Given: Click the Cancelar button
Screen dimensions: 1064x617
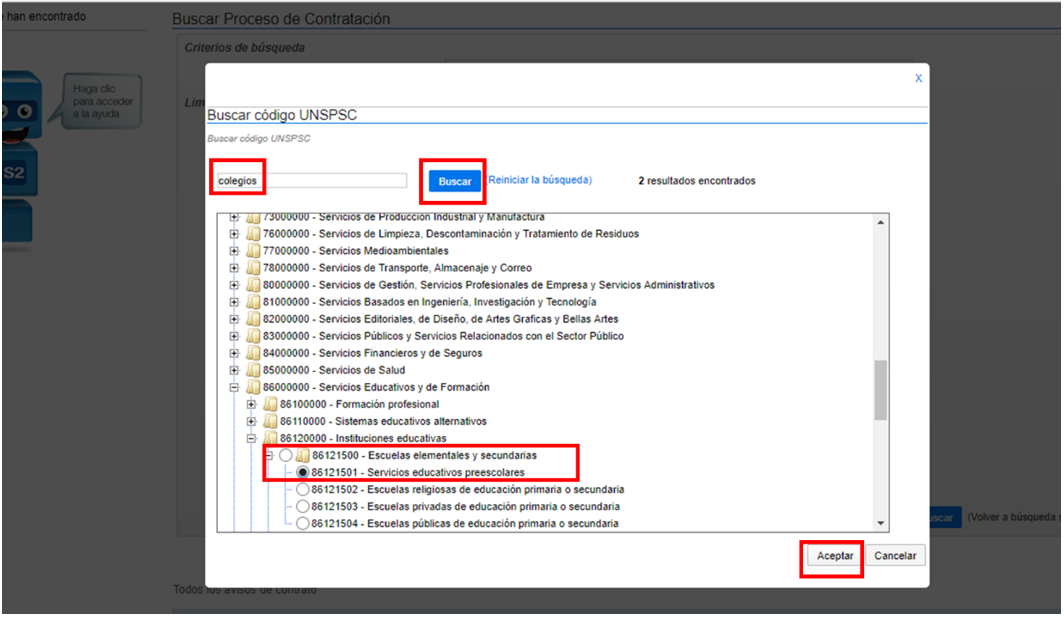Looking at the screenshot, I should [x=895, y=556].
